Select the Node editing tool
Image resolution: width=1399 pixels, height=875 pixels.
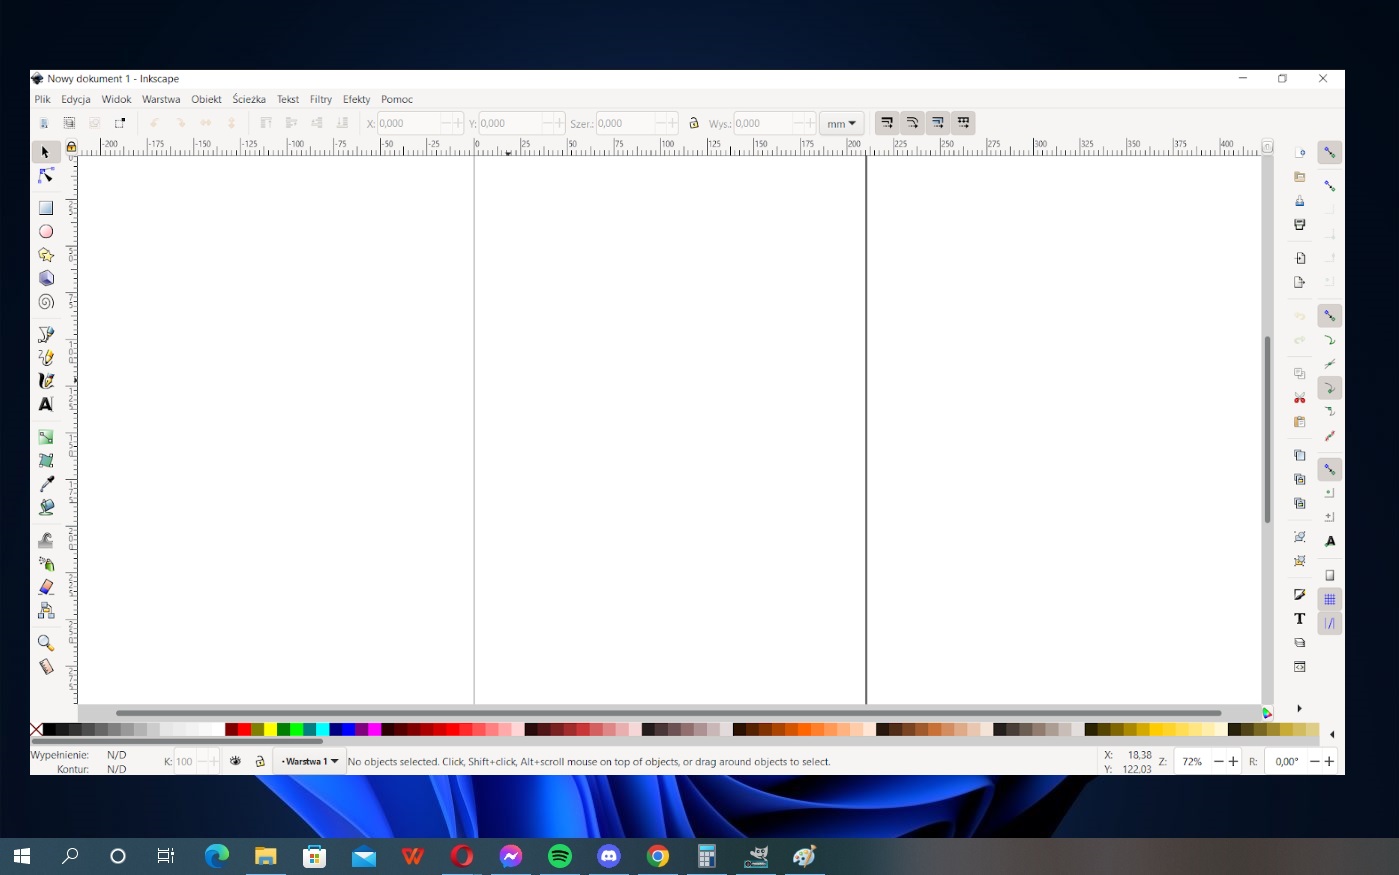pos(46,176)
